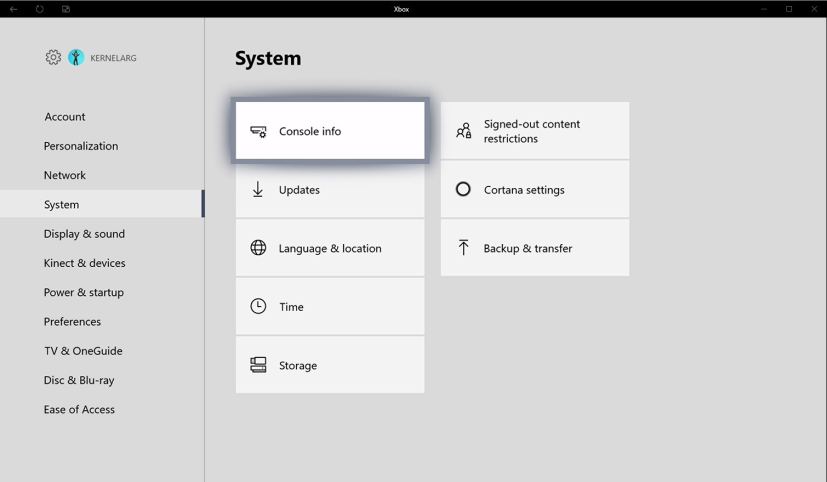The height and width of the screenshot is (482, 827).
Task: Go to Power & startup
Action: [102, 292]
